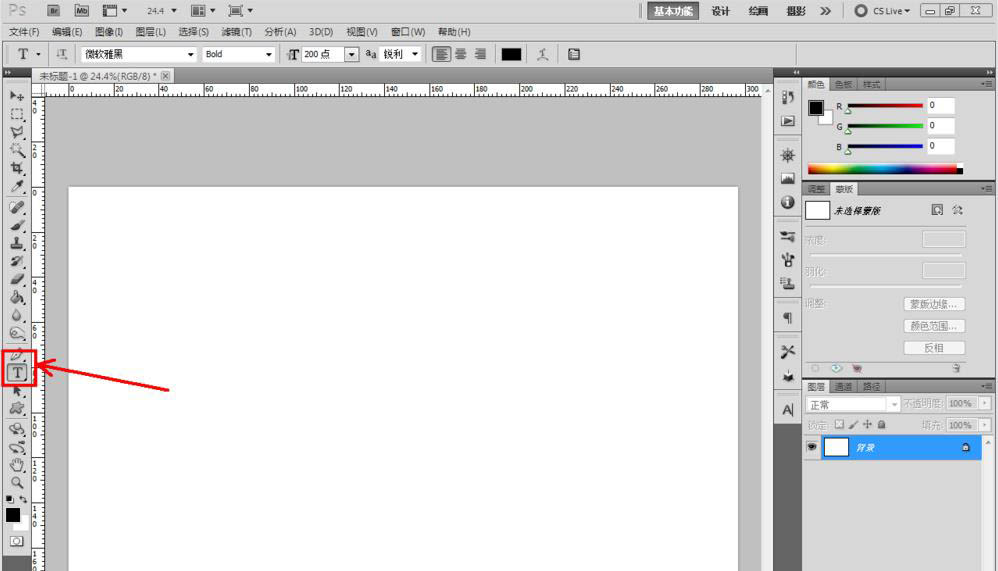Launch Adobe Bridge from top bar

click(x=53, y=11)
